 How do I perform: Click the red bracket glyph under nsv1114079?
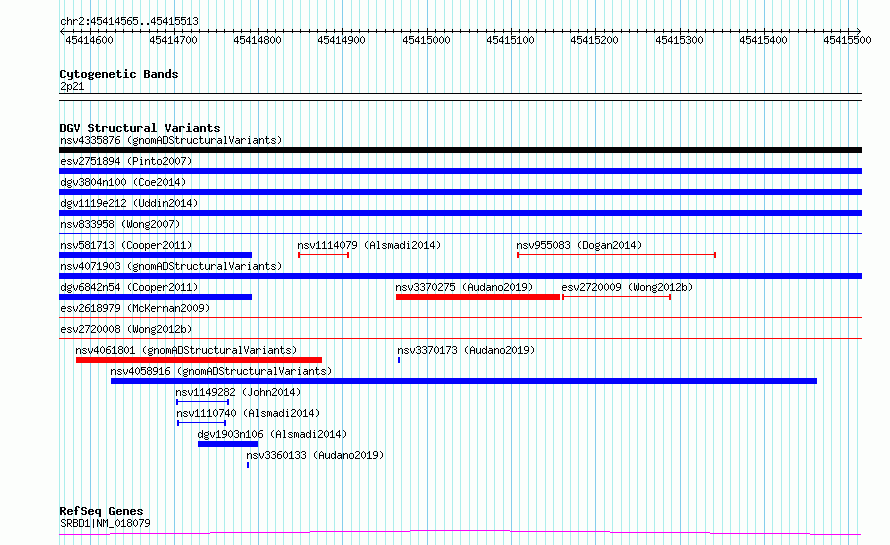pos(324,255)
